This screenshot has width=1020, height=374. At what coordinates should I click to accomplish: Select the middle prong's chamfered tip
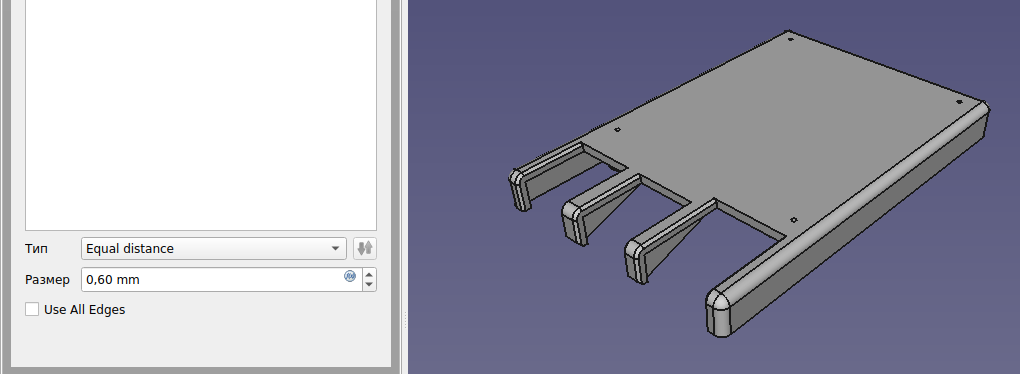574,223
